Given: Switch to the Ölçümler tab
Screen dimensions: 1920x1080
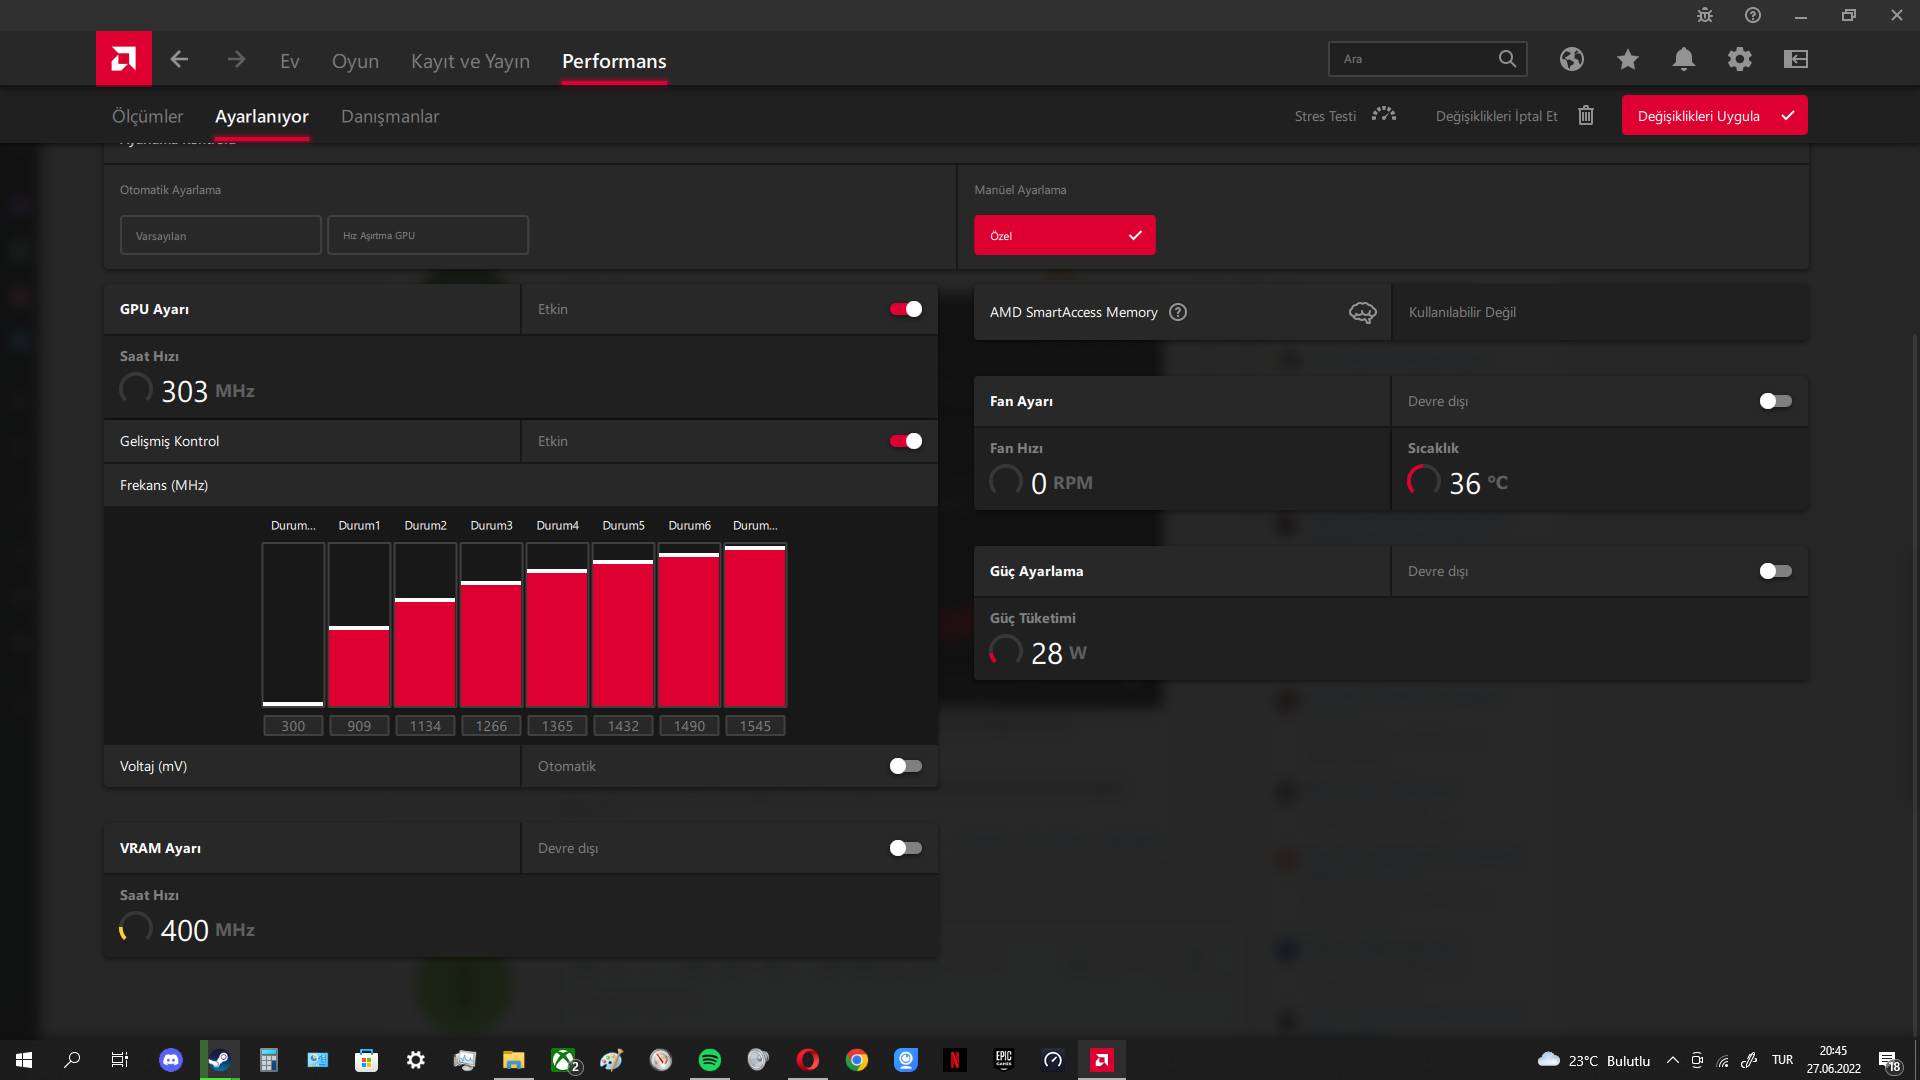Looking at the screenshot, I should (x=147, y=116).
